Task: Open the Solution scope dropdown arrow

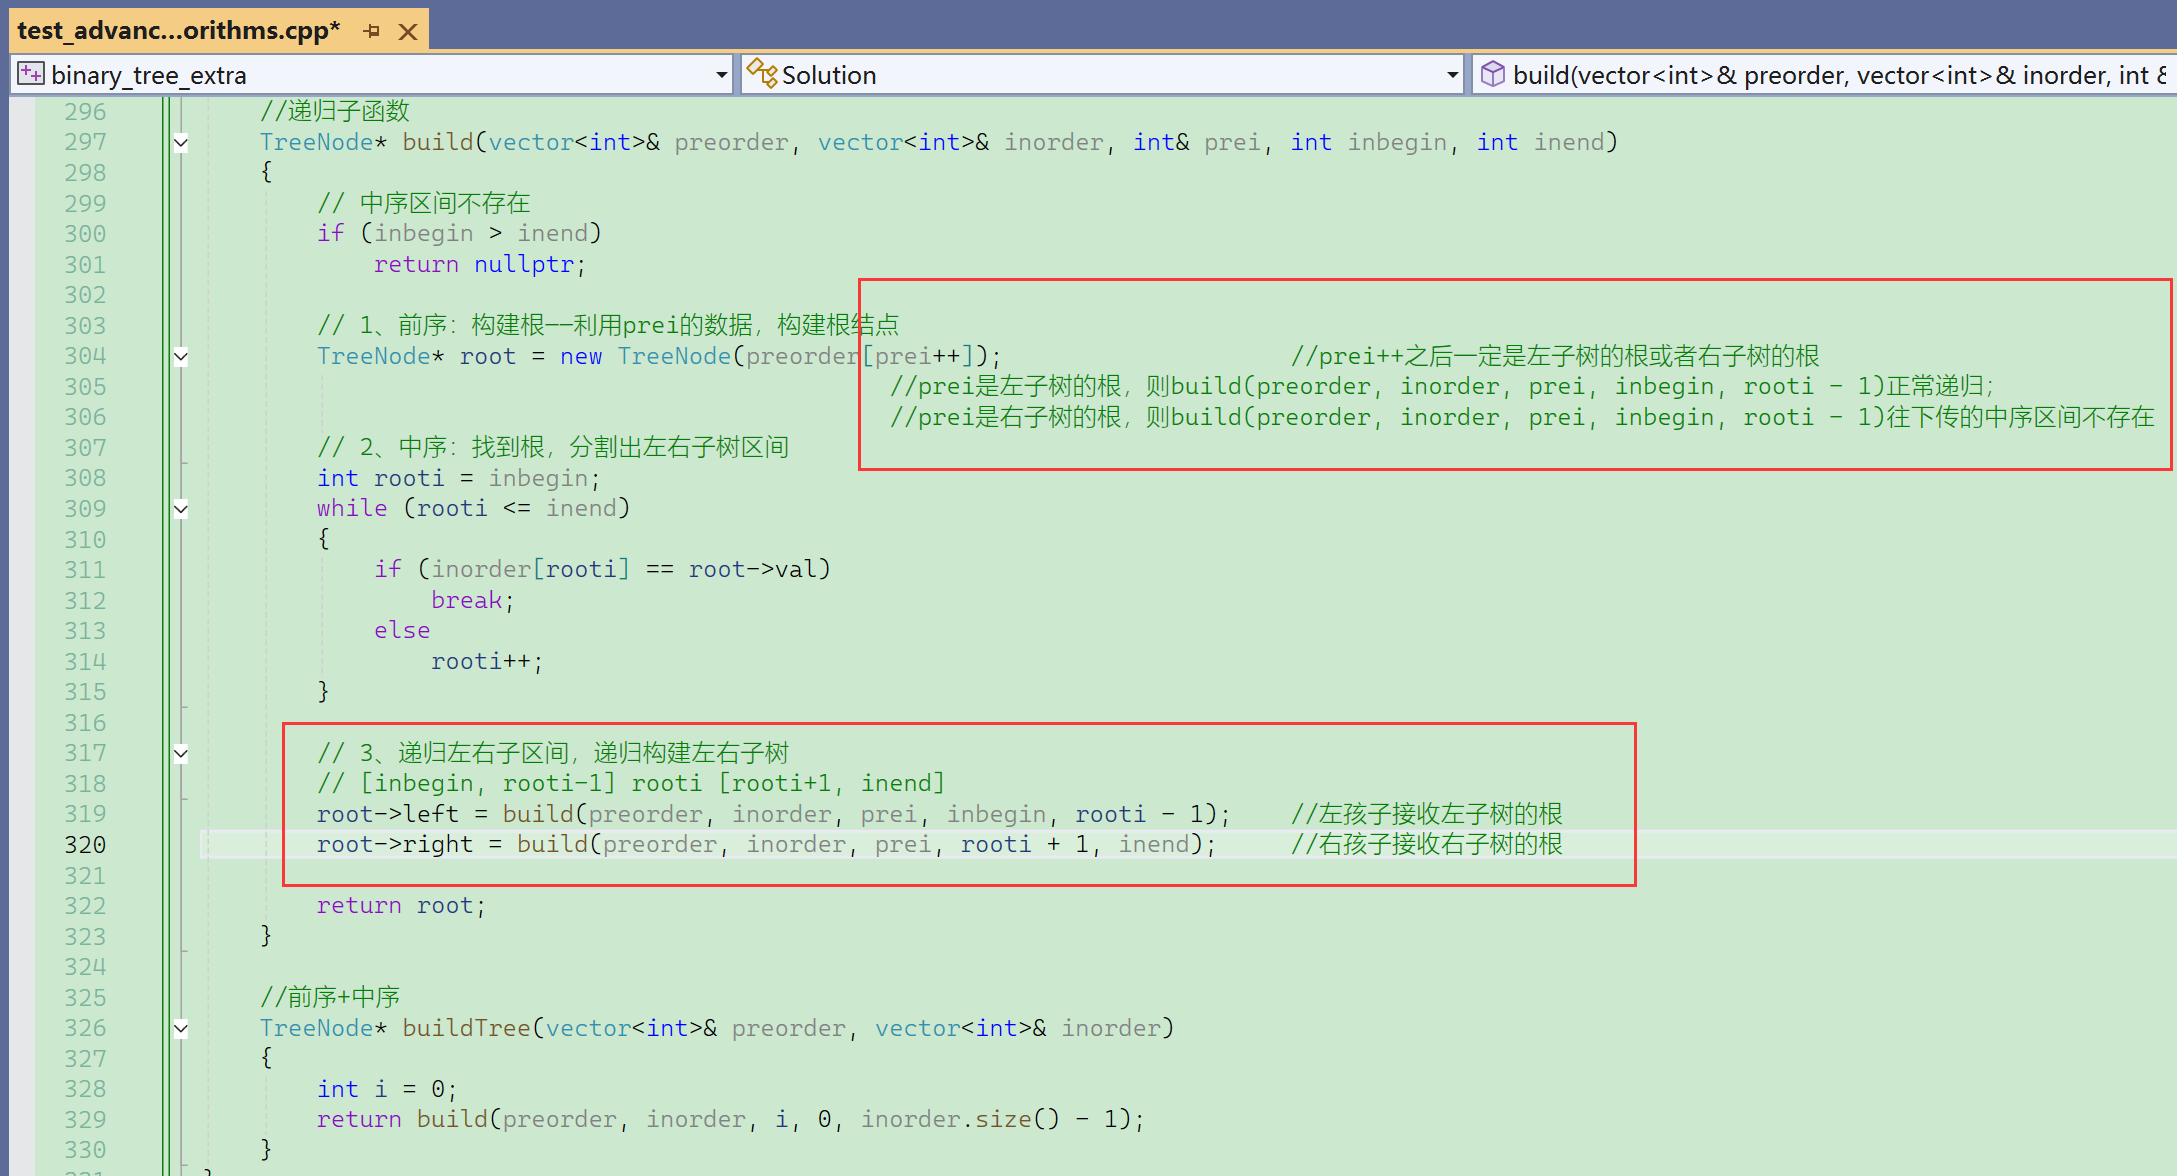Action: coord(1452,75)
